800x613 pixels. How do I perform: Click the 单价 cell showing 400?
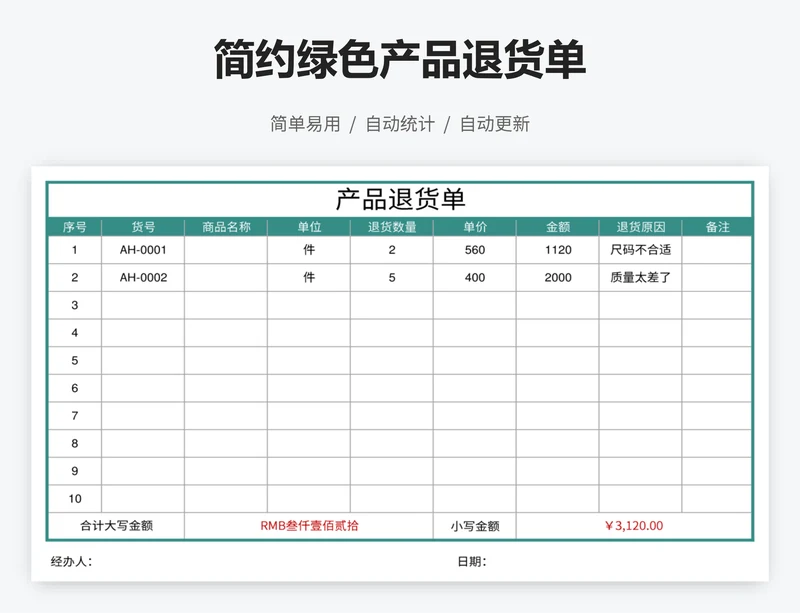(x=474, y=278)
